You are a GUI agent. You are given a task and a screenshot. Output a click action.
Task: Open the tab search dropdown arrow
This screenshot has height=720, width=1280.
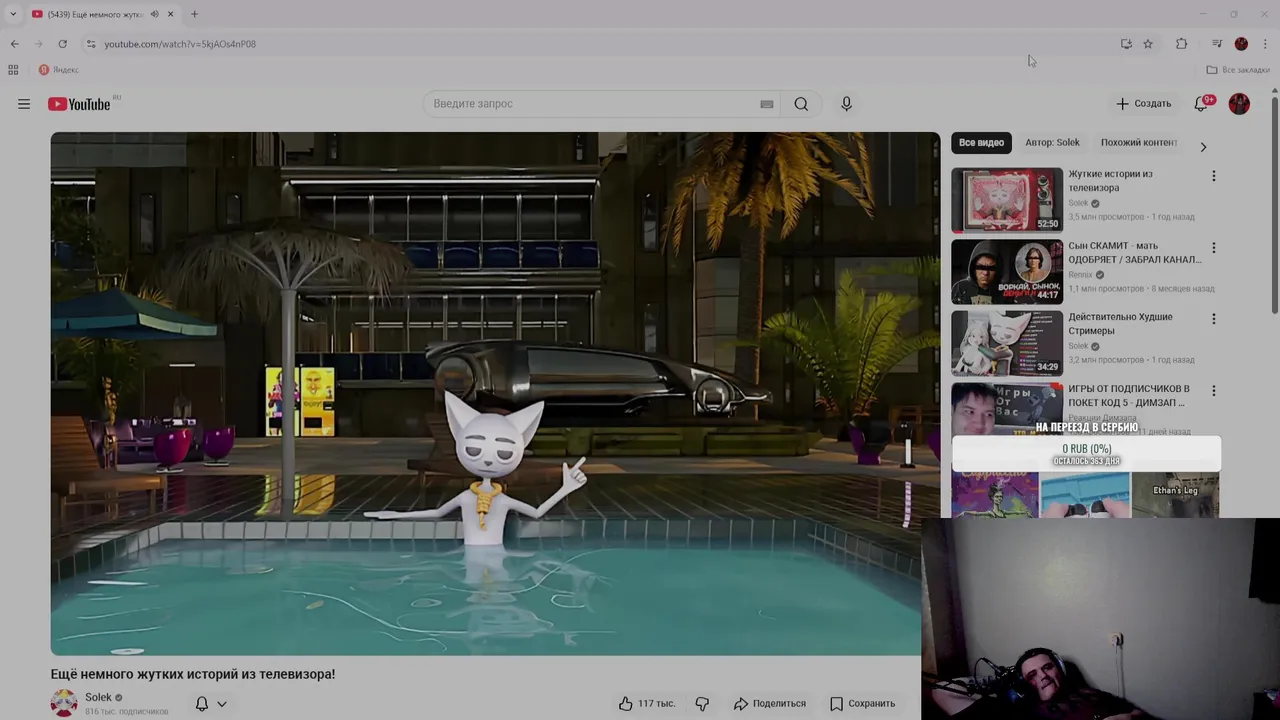coord(13,14)
